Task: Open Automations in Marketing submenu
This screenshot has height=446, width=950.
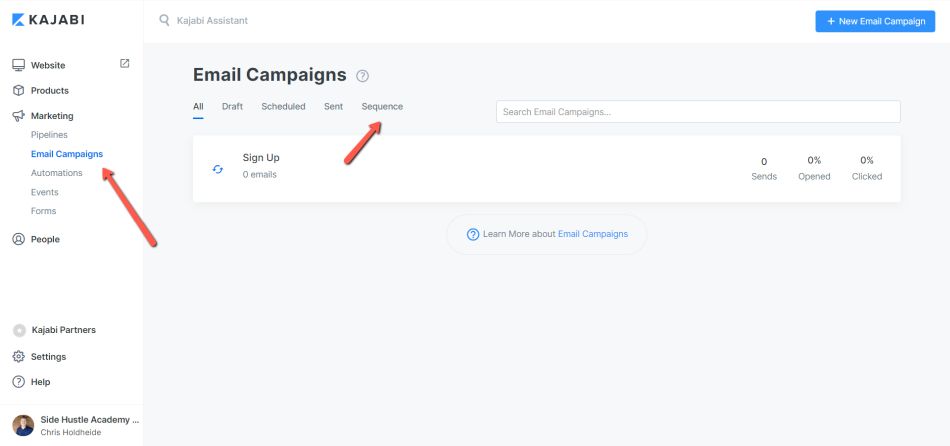Action: click(56, 173)
